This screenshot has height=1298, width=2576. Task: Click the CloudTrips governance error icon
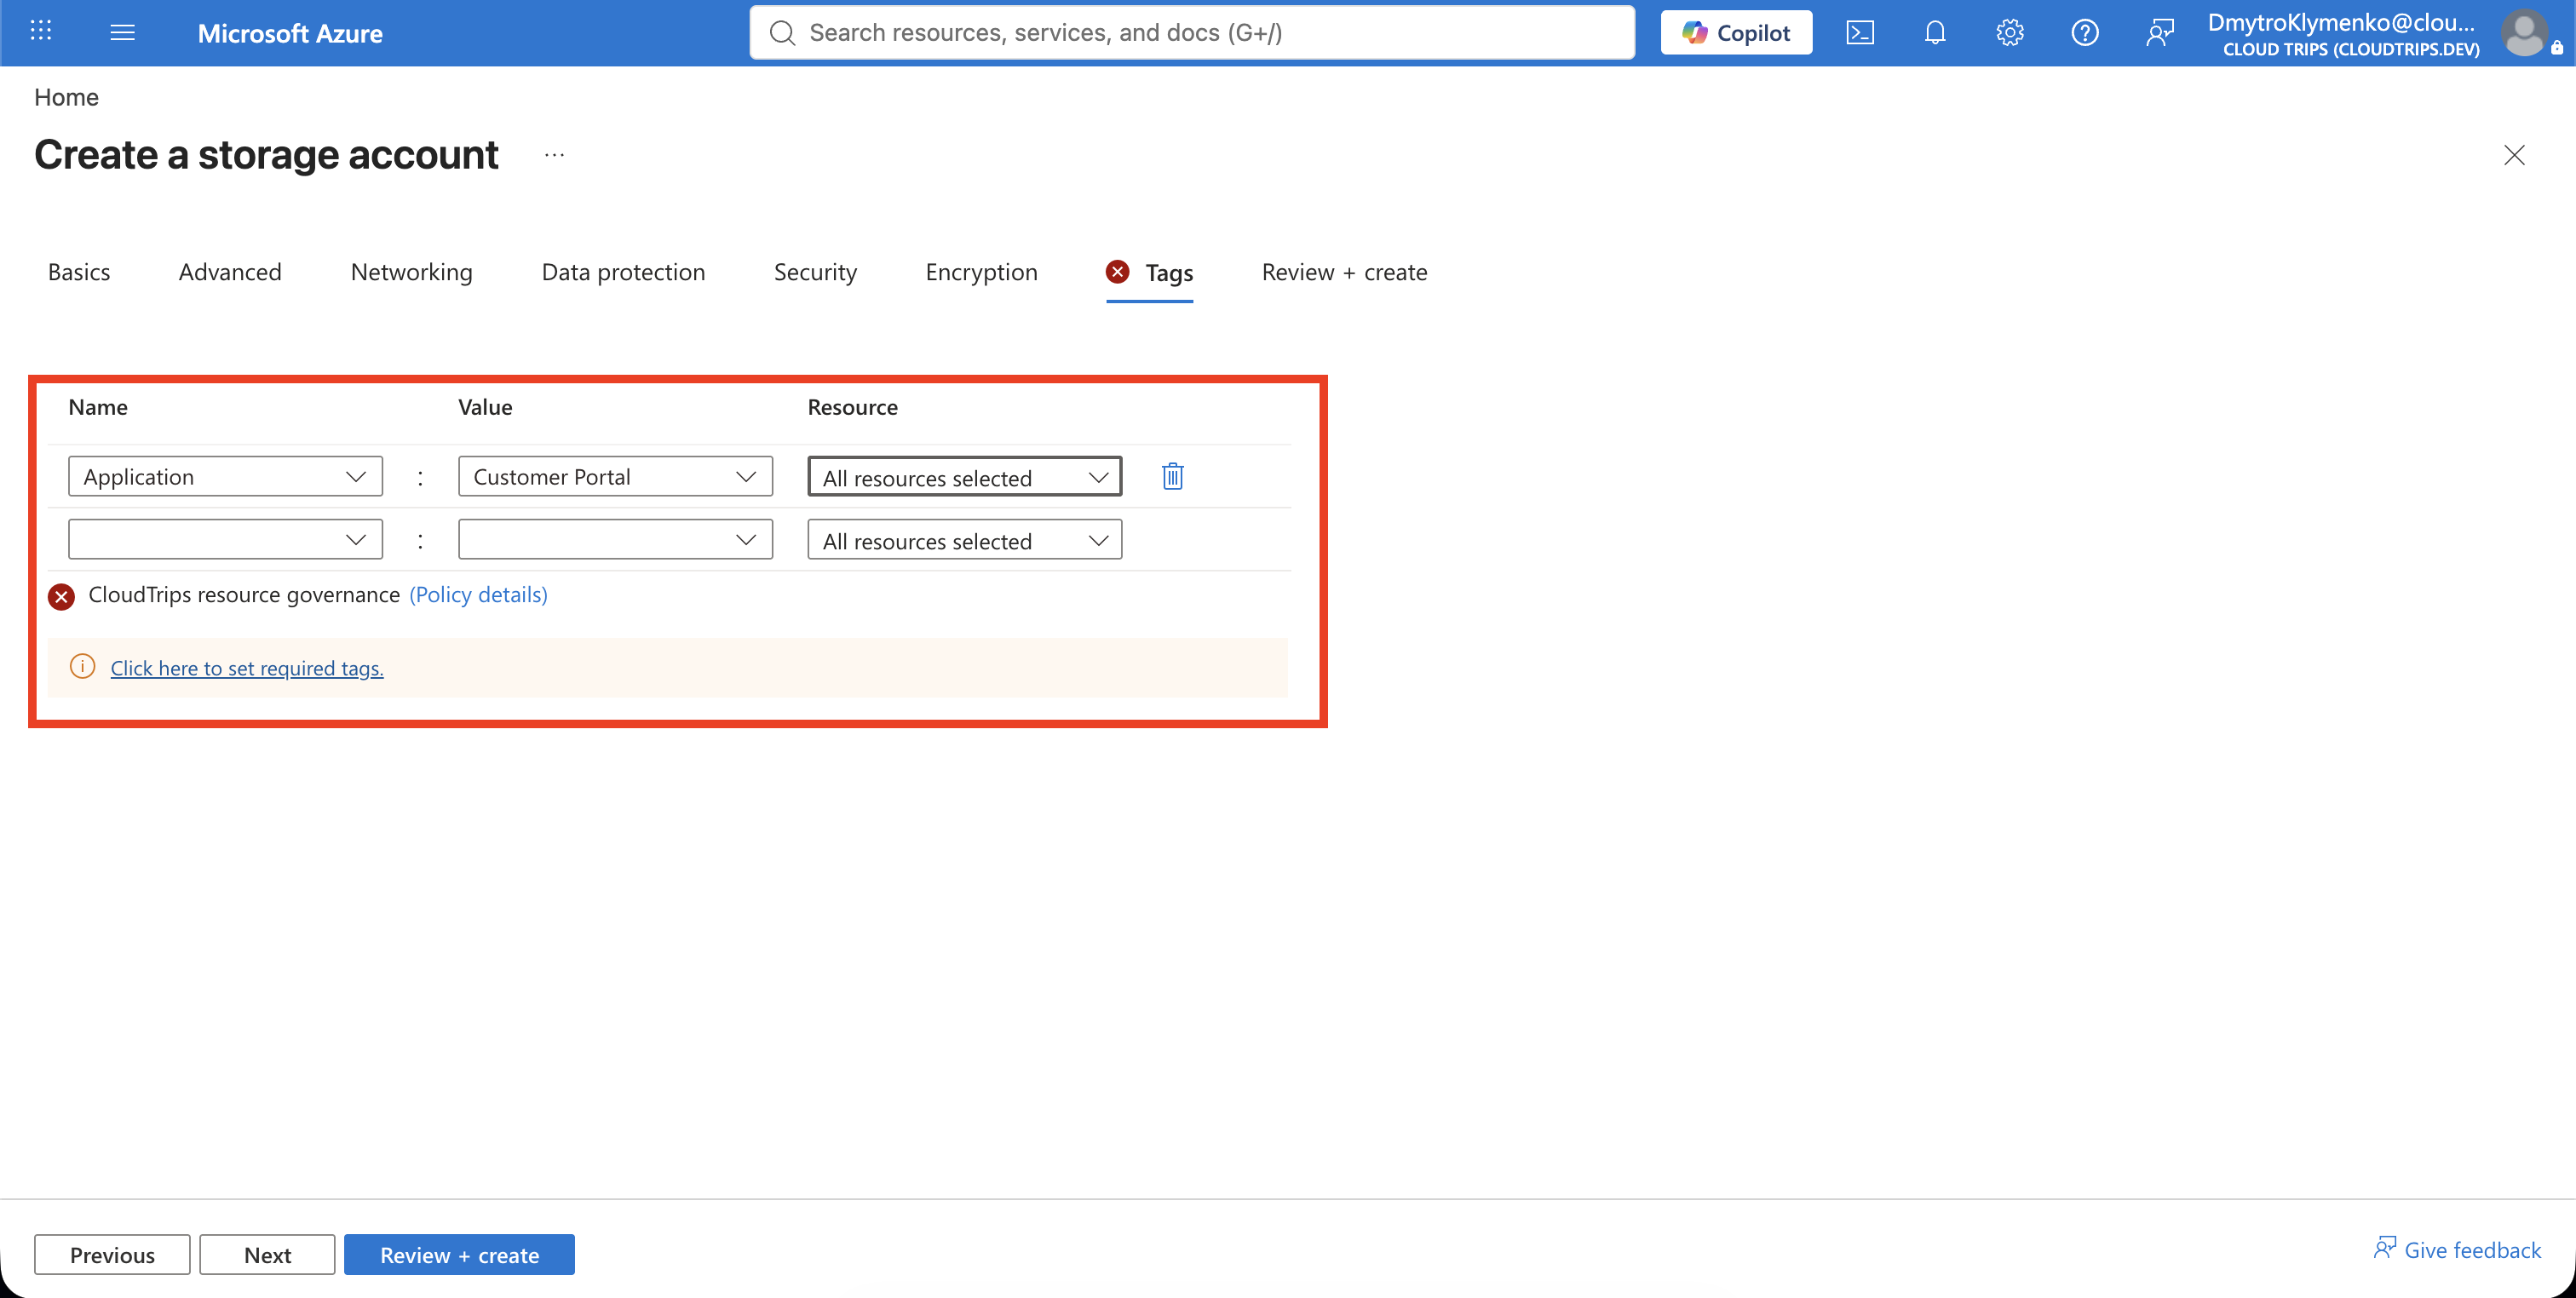point(61,597)
